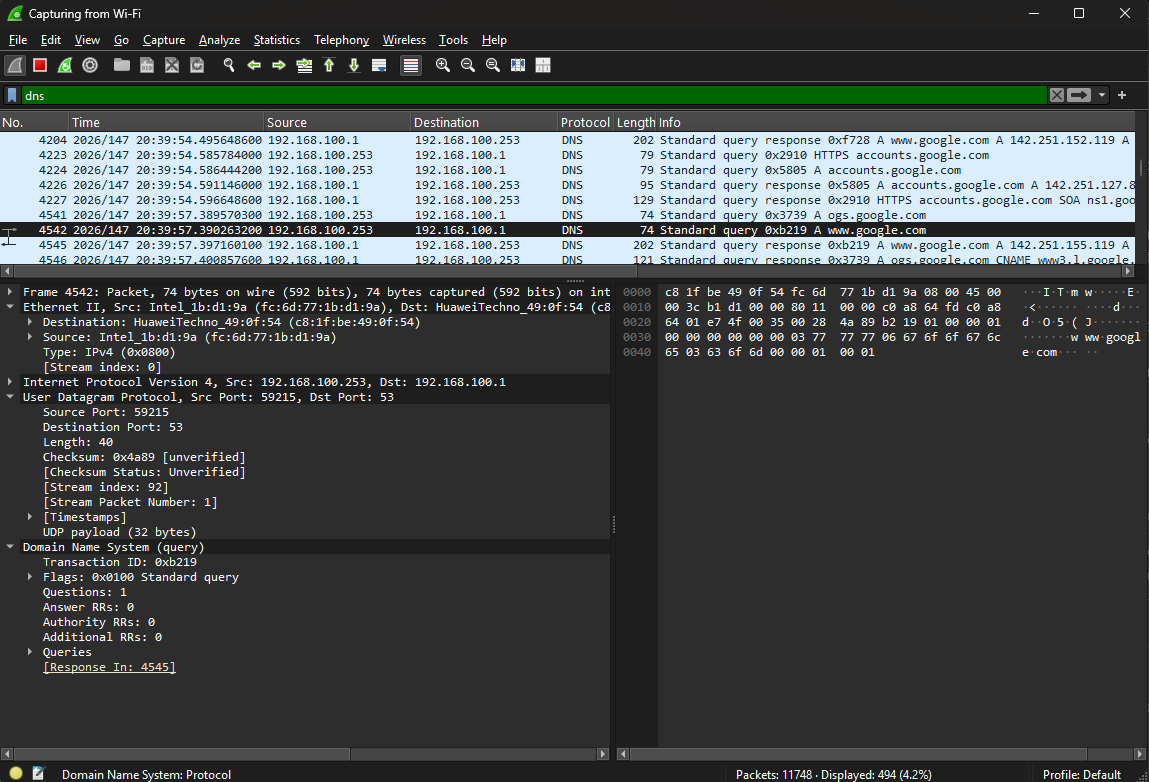Open the File menu
This screenshot has height=782, width=1149.
[x=18, y=40]
